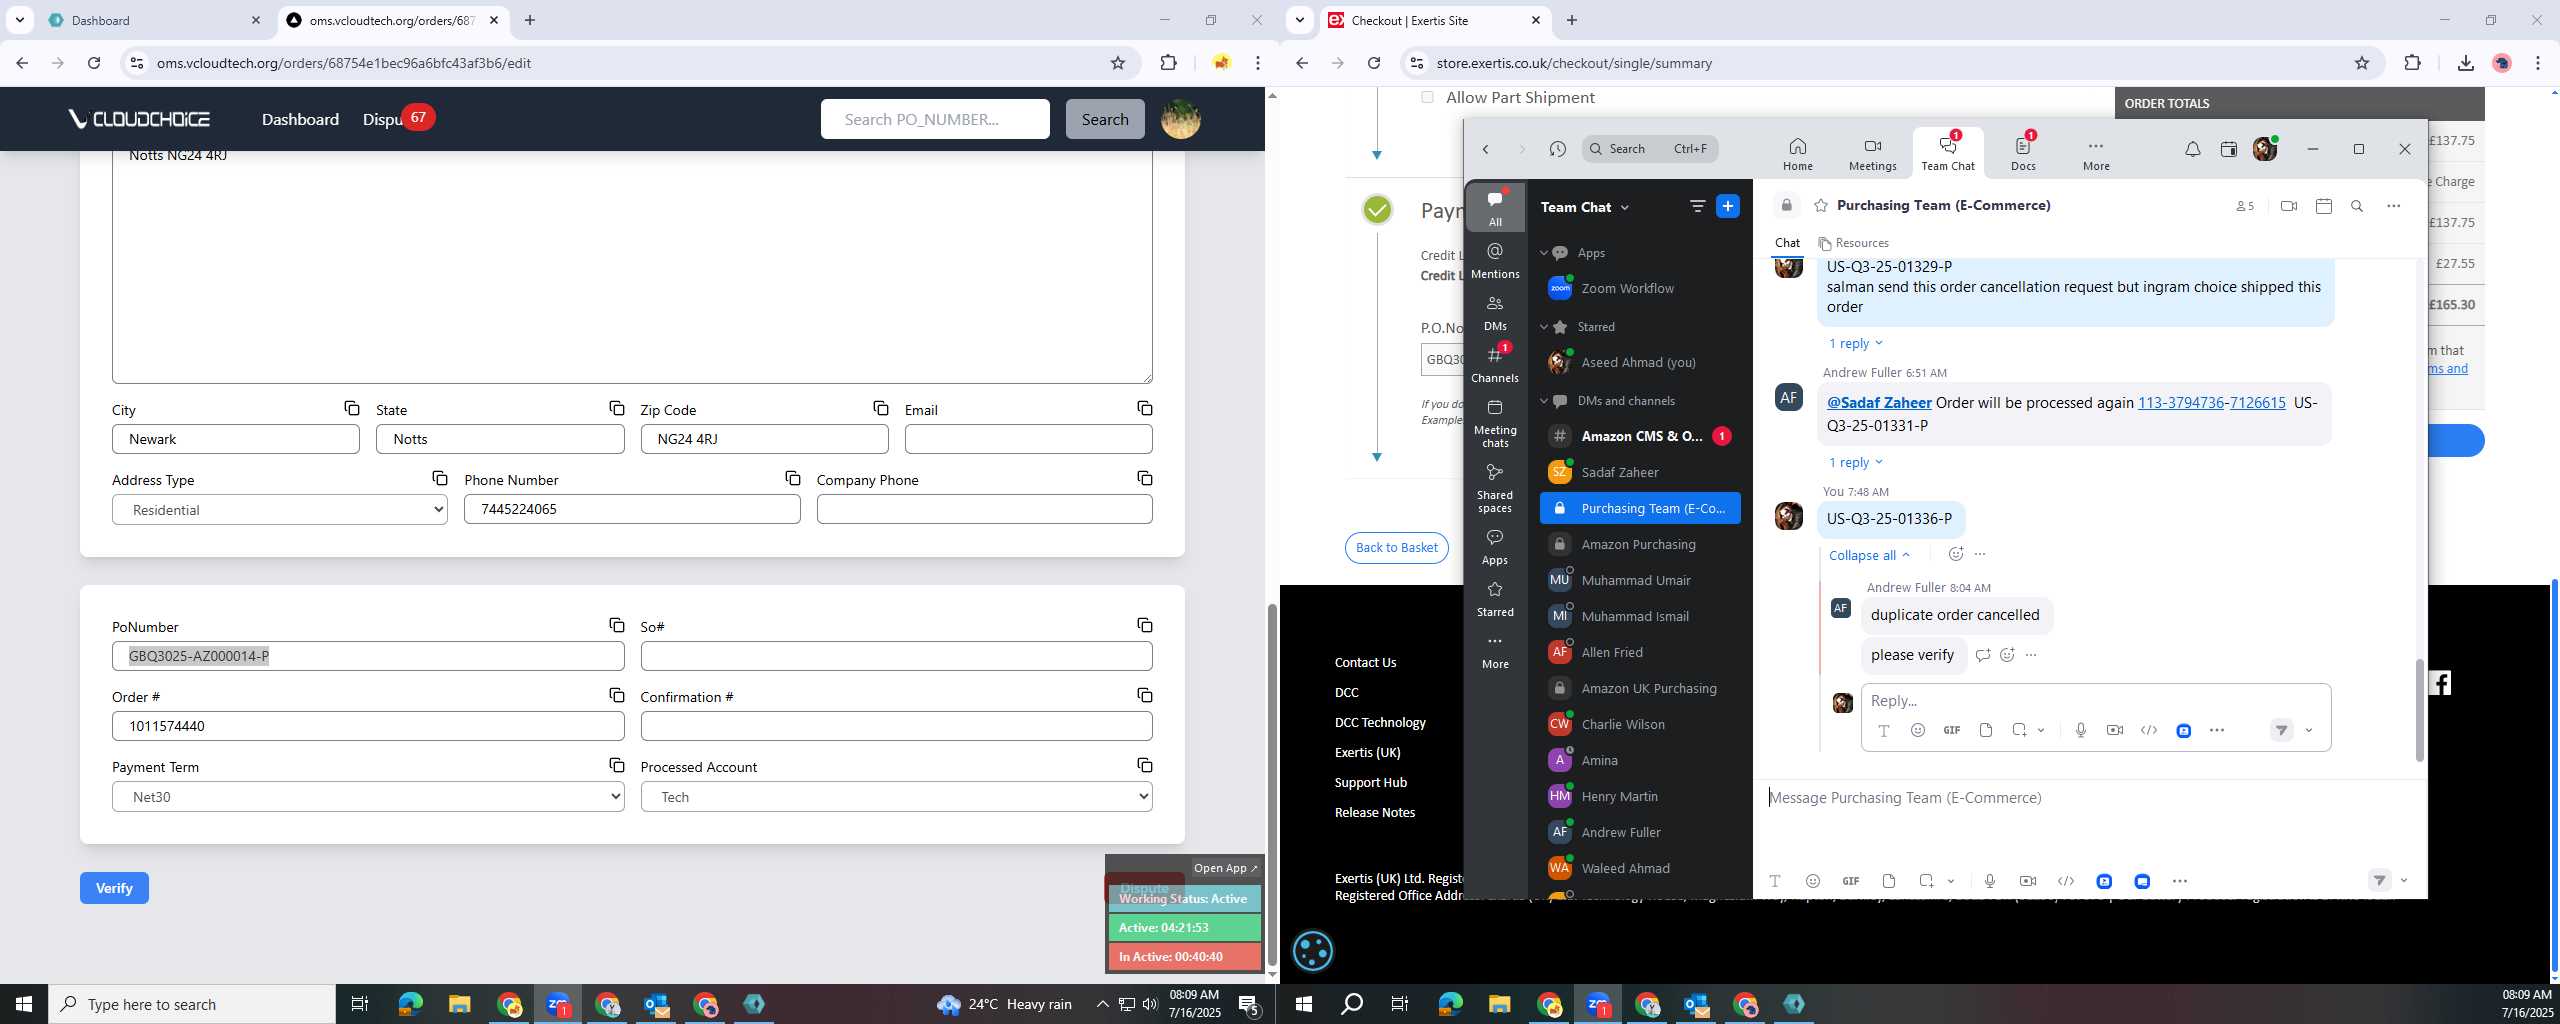Open cookie settings icon on Exertis page
Image resolution: width=2560 pixels, height=1024 pixels.
pyautogui.click(x=1313, y=951)
